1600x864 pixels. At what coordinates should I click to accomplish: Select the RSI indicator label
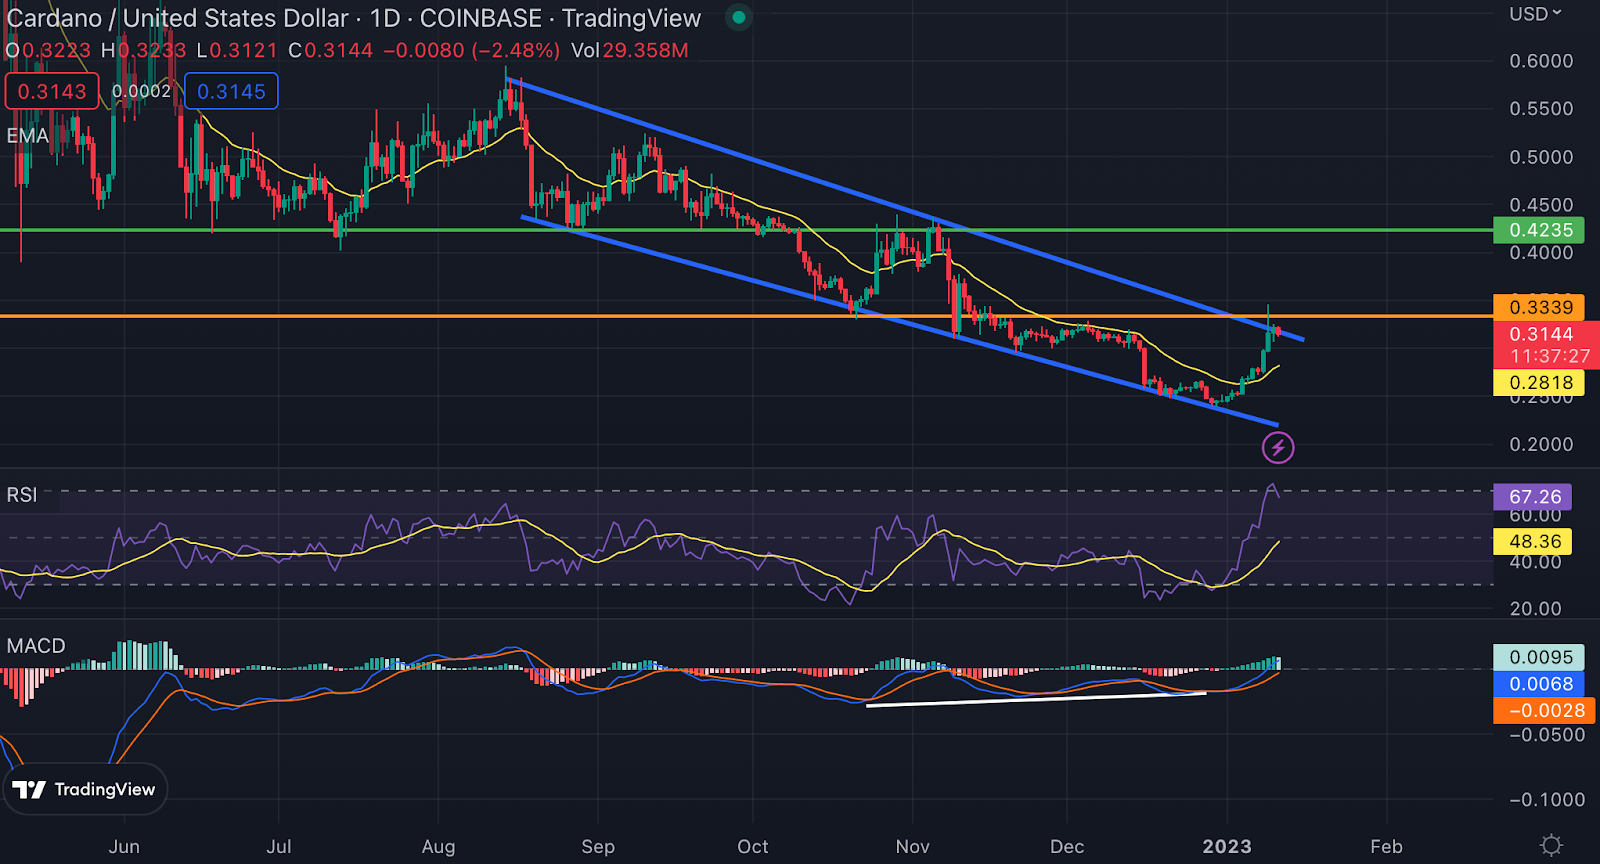click(x=21, y=494)
